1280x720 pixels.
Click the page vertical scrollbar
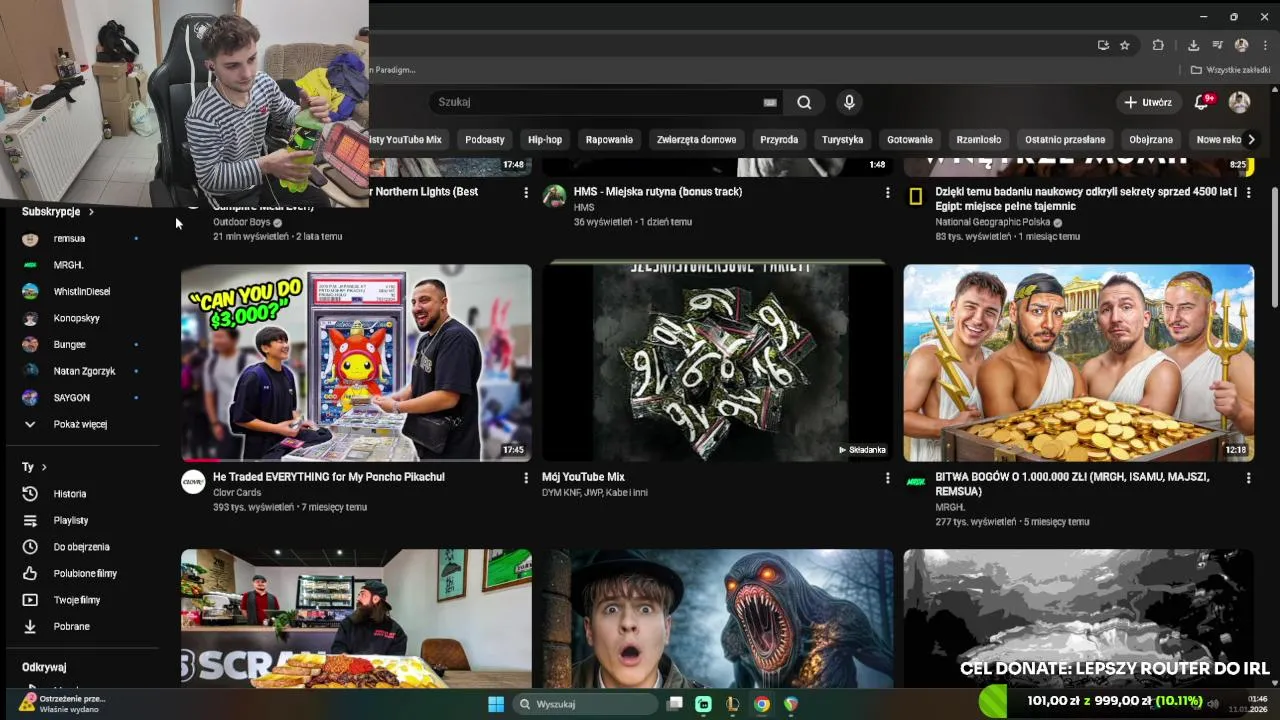1274,245
